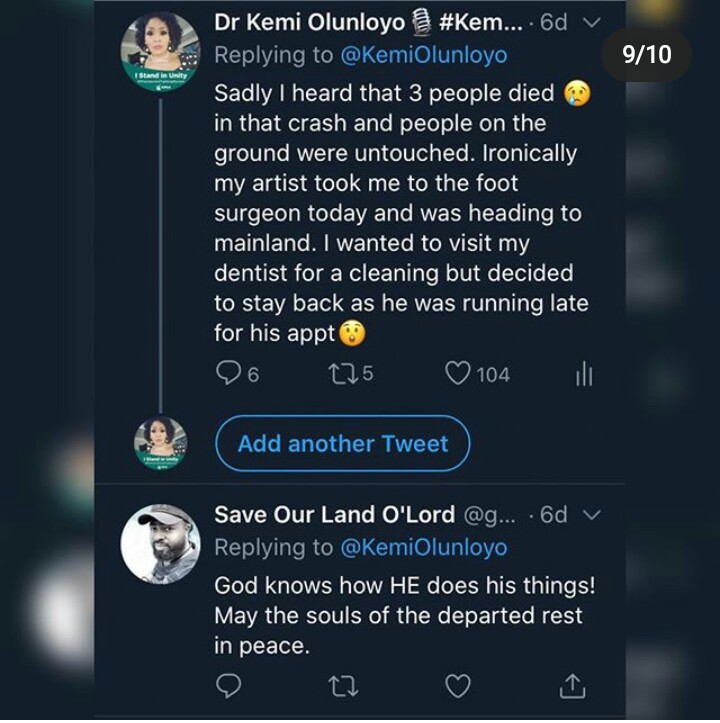Expand options chevron on Save Our Land tweet
The width and height of the screenshot is (720, 723).
(x=592, y=514)
